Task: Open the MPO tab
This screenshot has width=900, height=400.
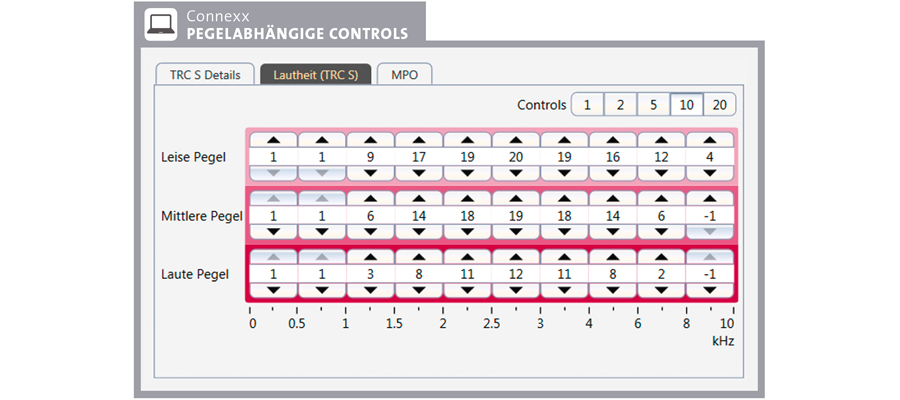Action: point(405,75)
